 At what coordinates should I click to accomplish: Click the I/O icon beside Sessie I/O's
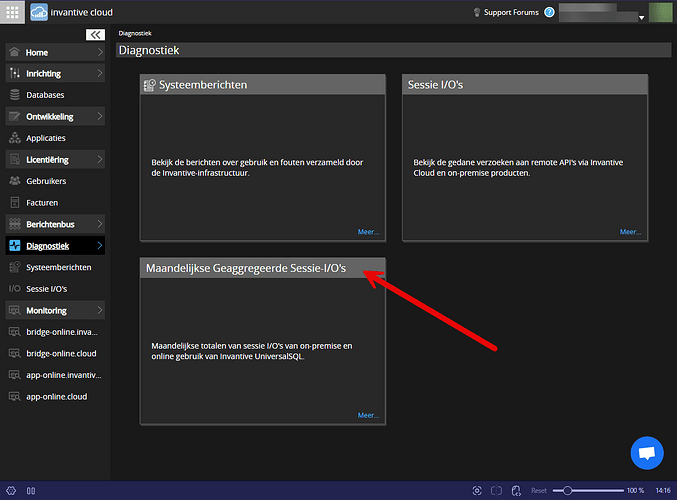tap(14, 288)
